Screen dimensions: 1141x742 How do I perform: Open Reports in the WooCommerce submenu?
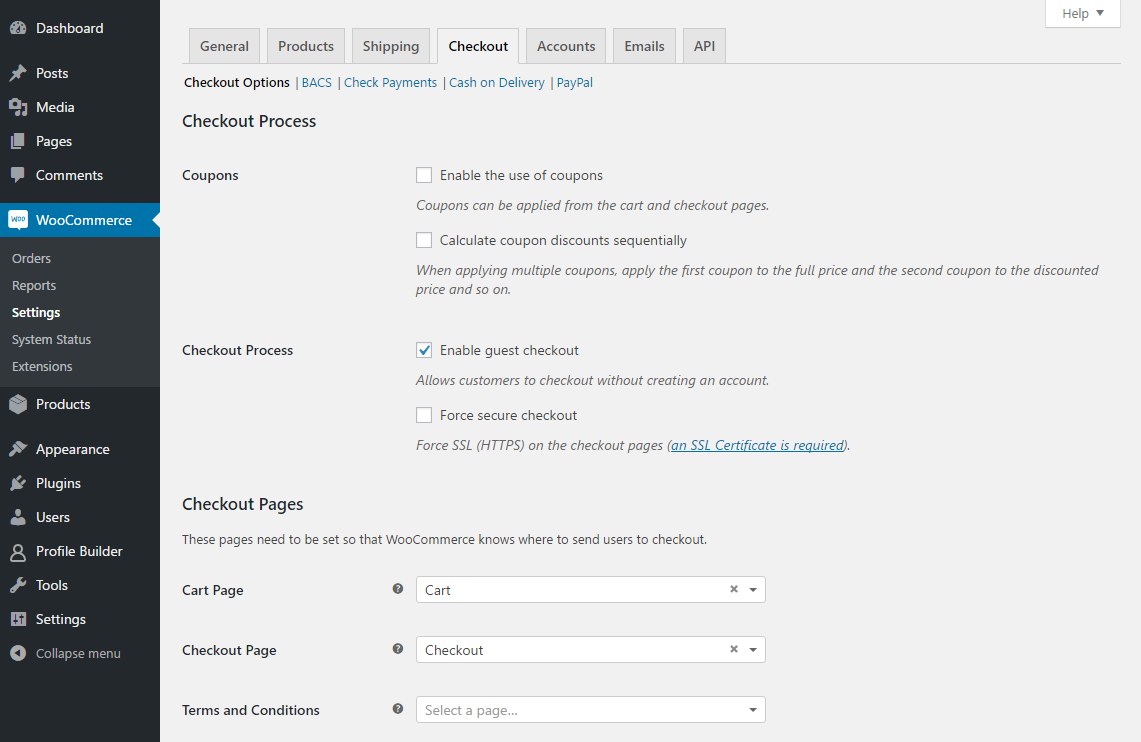(34, 285)
